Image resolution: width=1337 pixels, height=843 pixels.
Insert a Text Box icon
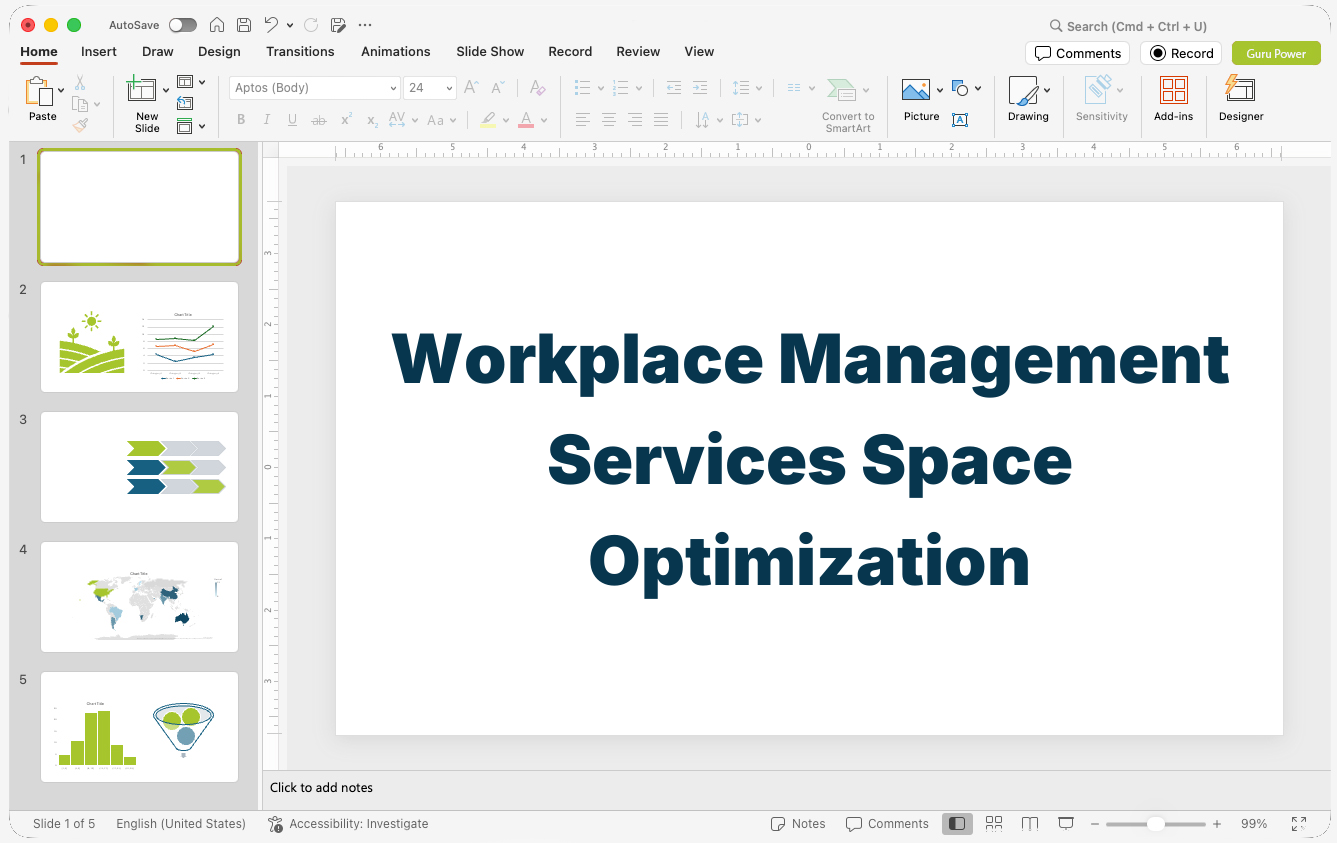tap(960, 120)
